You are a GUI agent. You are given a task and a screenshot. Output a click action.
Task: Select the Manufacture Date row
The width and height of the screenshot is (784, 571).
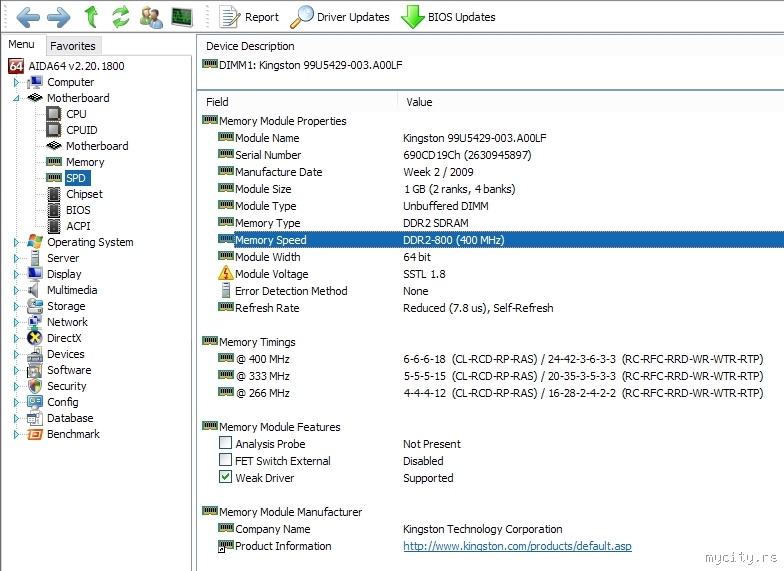coord(500,172)
